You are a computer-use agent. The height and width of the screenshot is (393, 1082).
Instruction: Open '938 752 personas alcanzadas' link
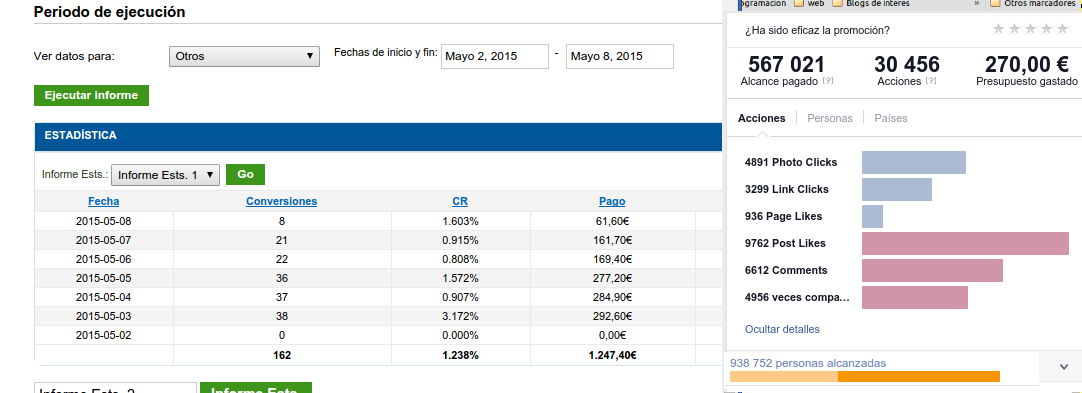(x=807, y=363)
